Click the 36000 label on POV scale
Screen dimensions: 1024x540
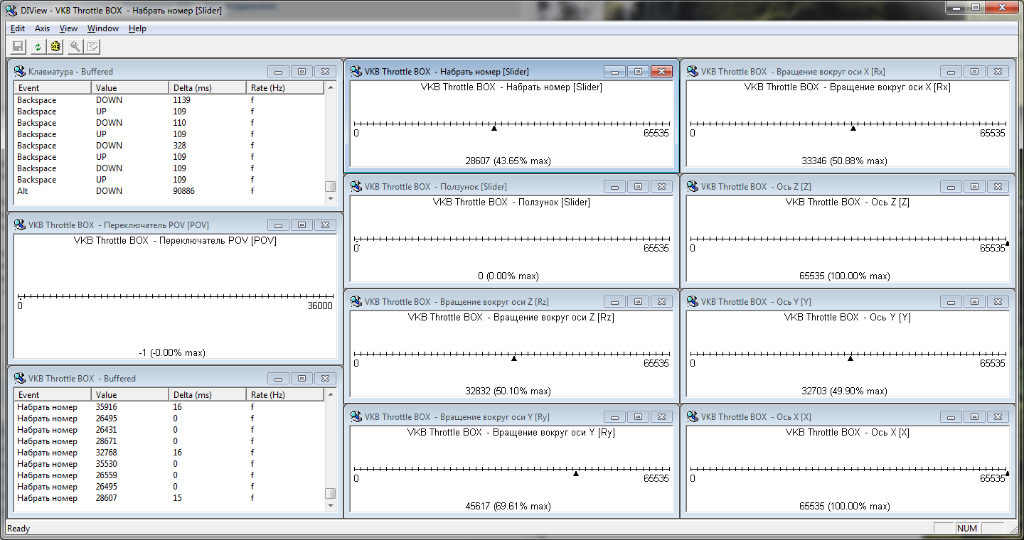[320, 306]
